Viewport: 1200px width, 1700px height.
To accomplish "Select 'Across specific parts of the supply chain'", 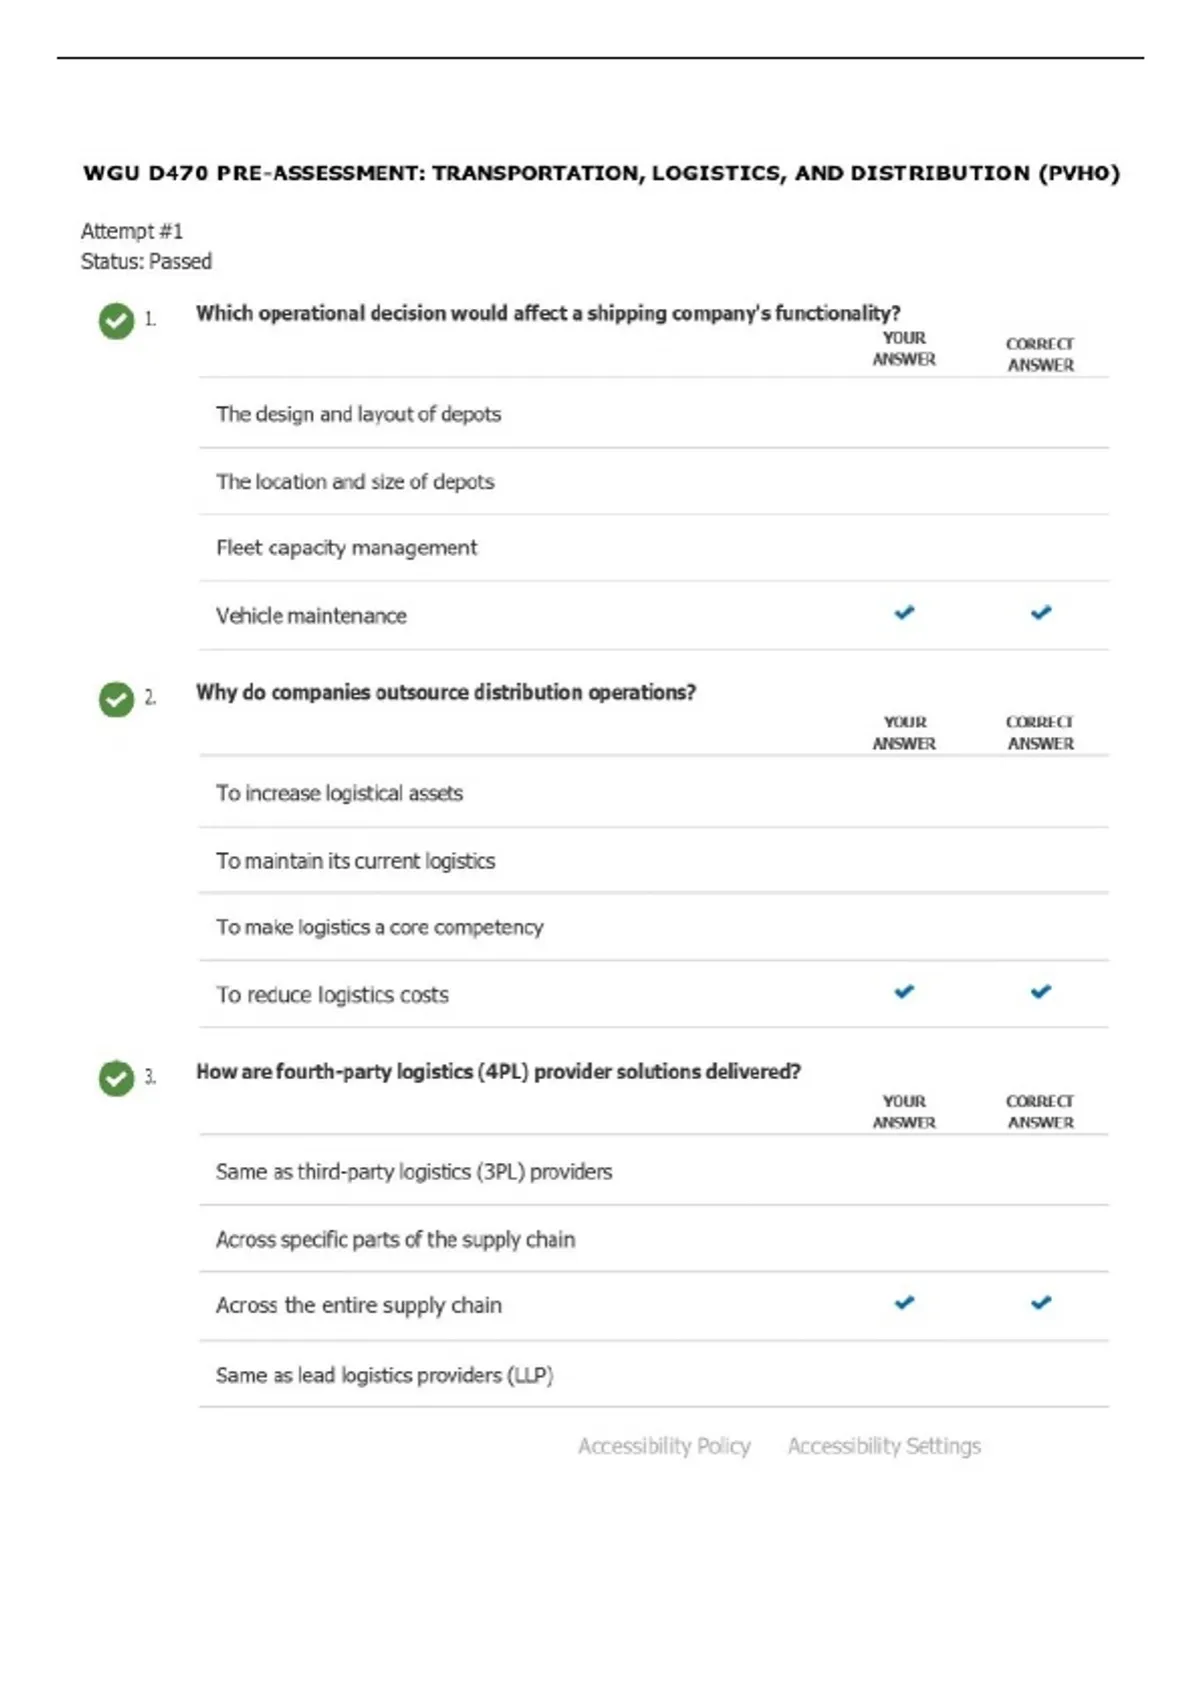I will (654, 1239).
